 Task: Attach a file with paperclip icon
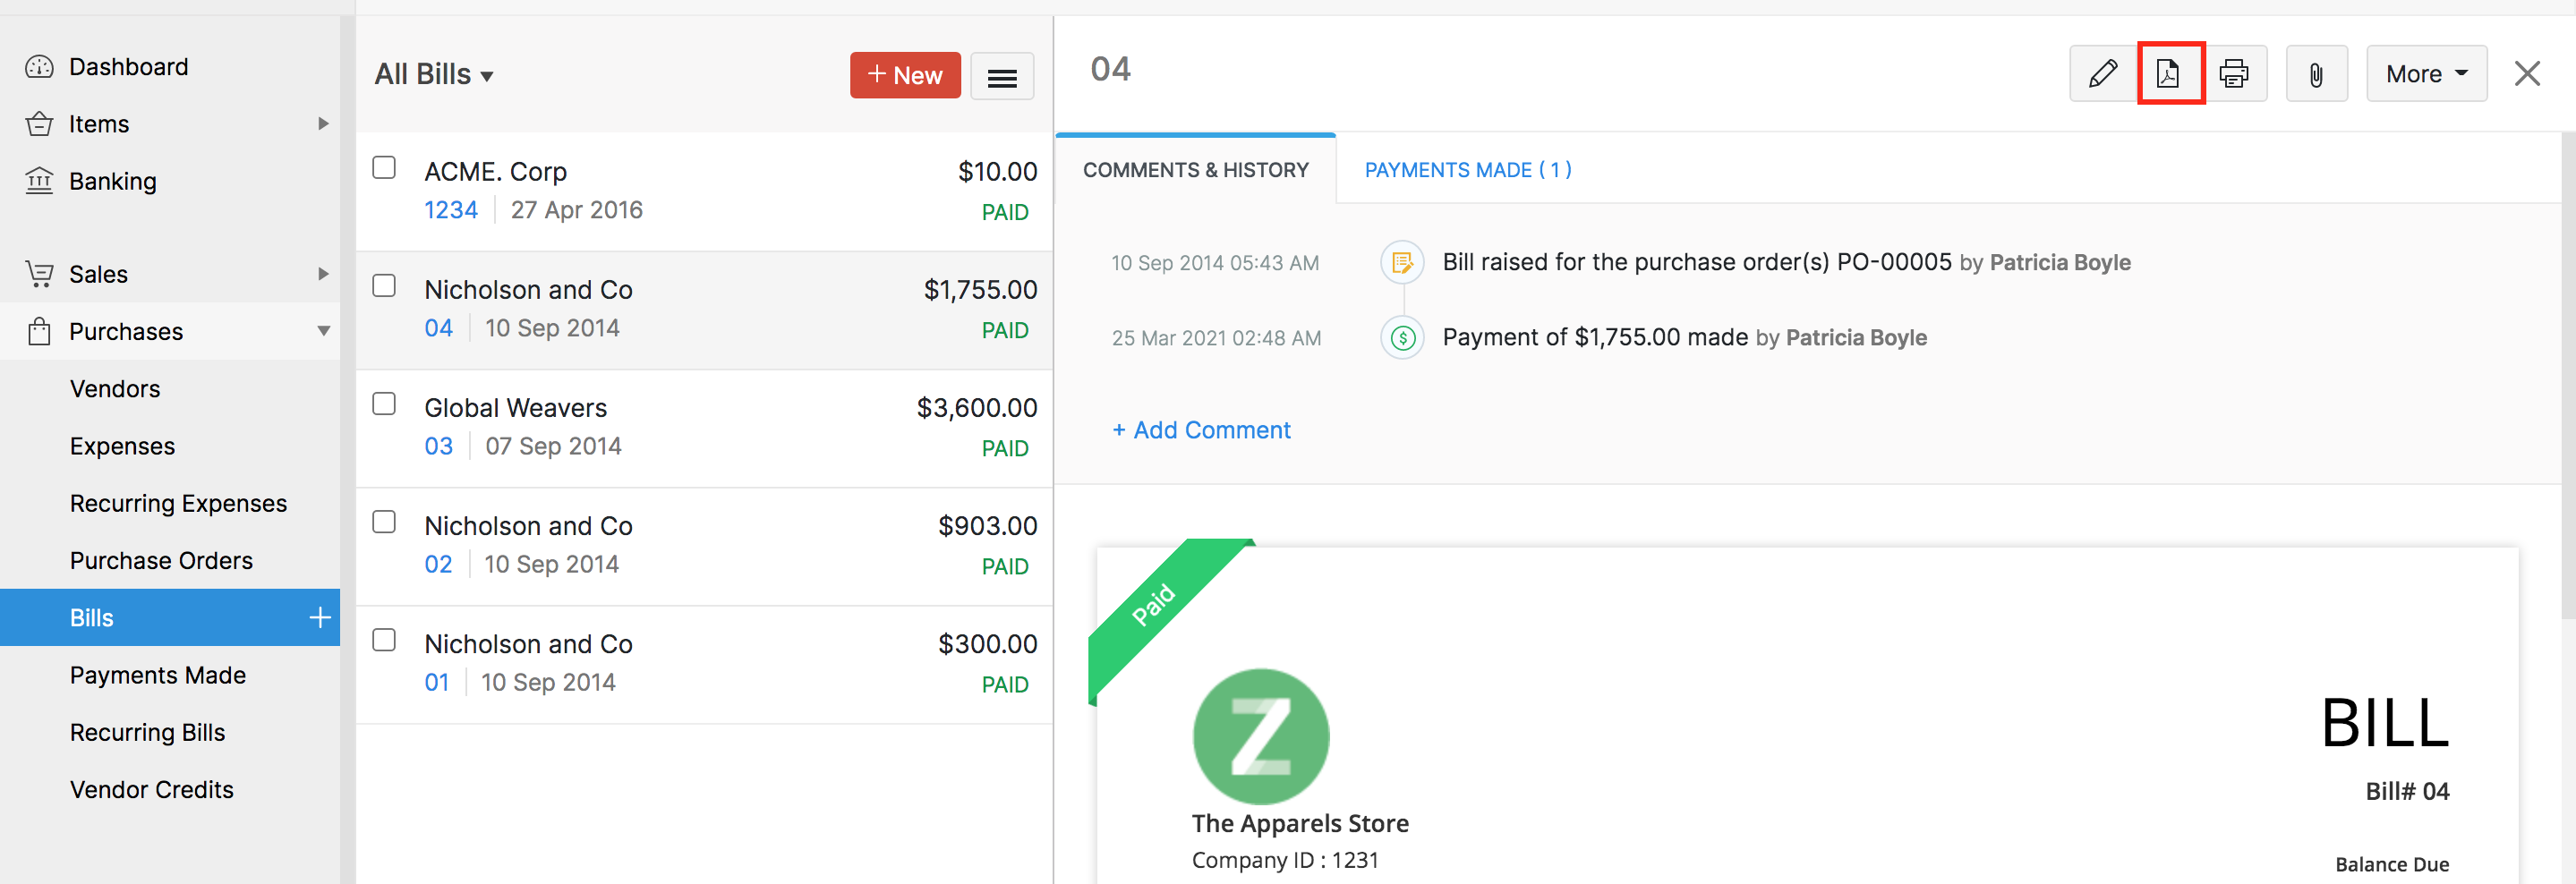pyautogui.click(x=2315, y=74)
